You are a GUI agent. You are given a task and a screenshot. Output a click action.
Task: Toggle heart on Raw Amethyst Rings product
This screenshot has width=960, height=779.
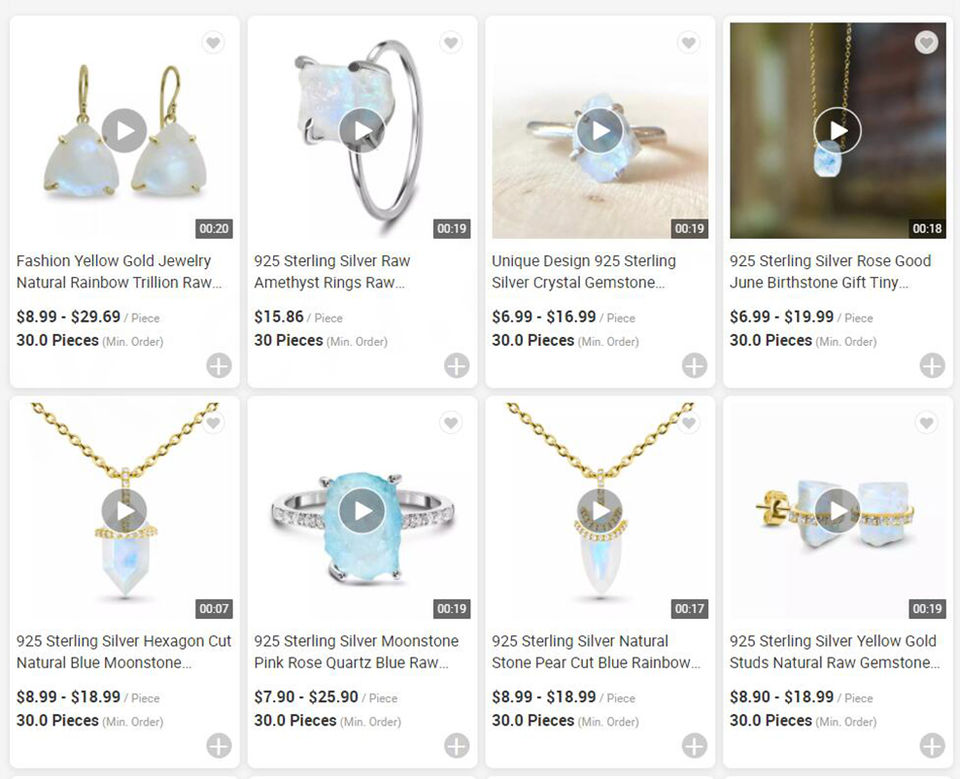click(451, 43)
